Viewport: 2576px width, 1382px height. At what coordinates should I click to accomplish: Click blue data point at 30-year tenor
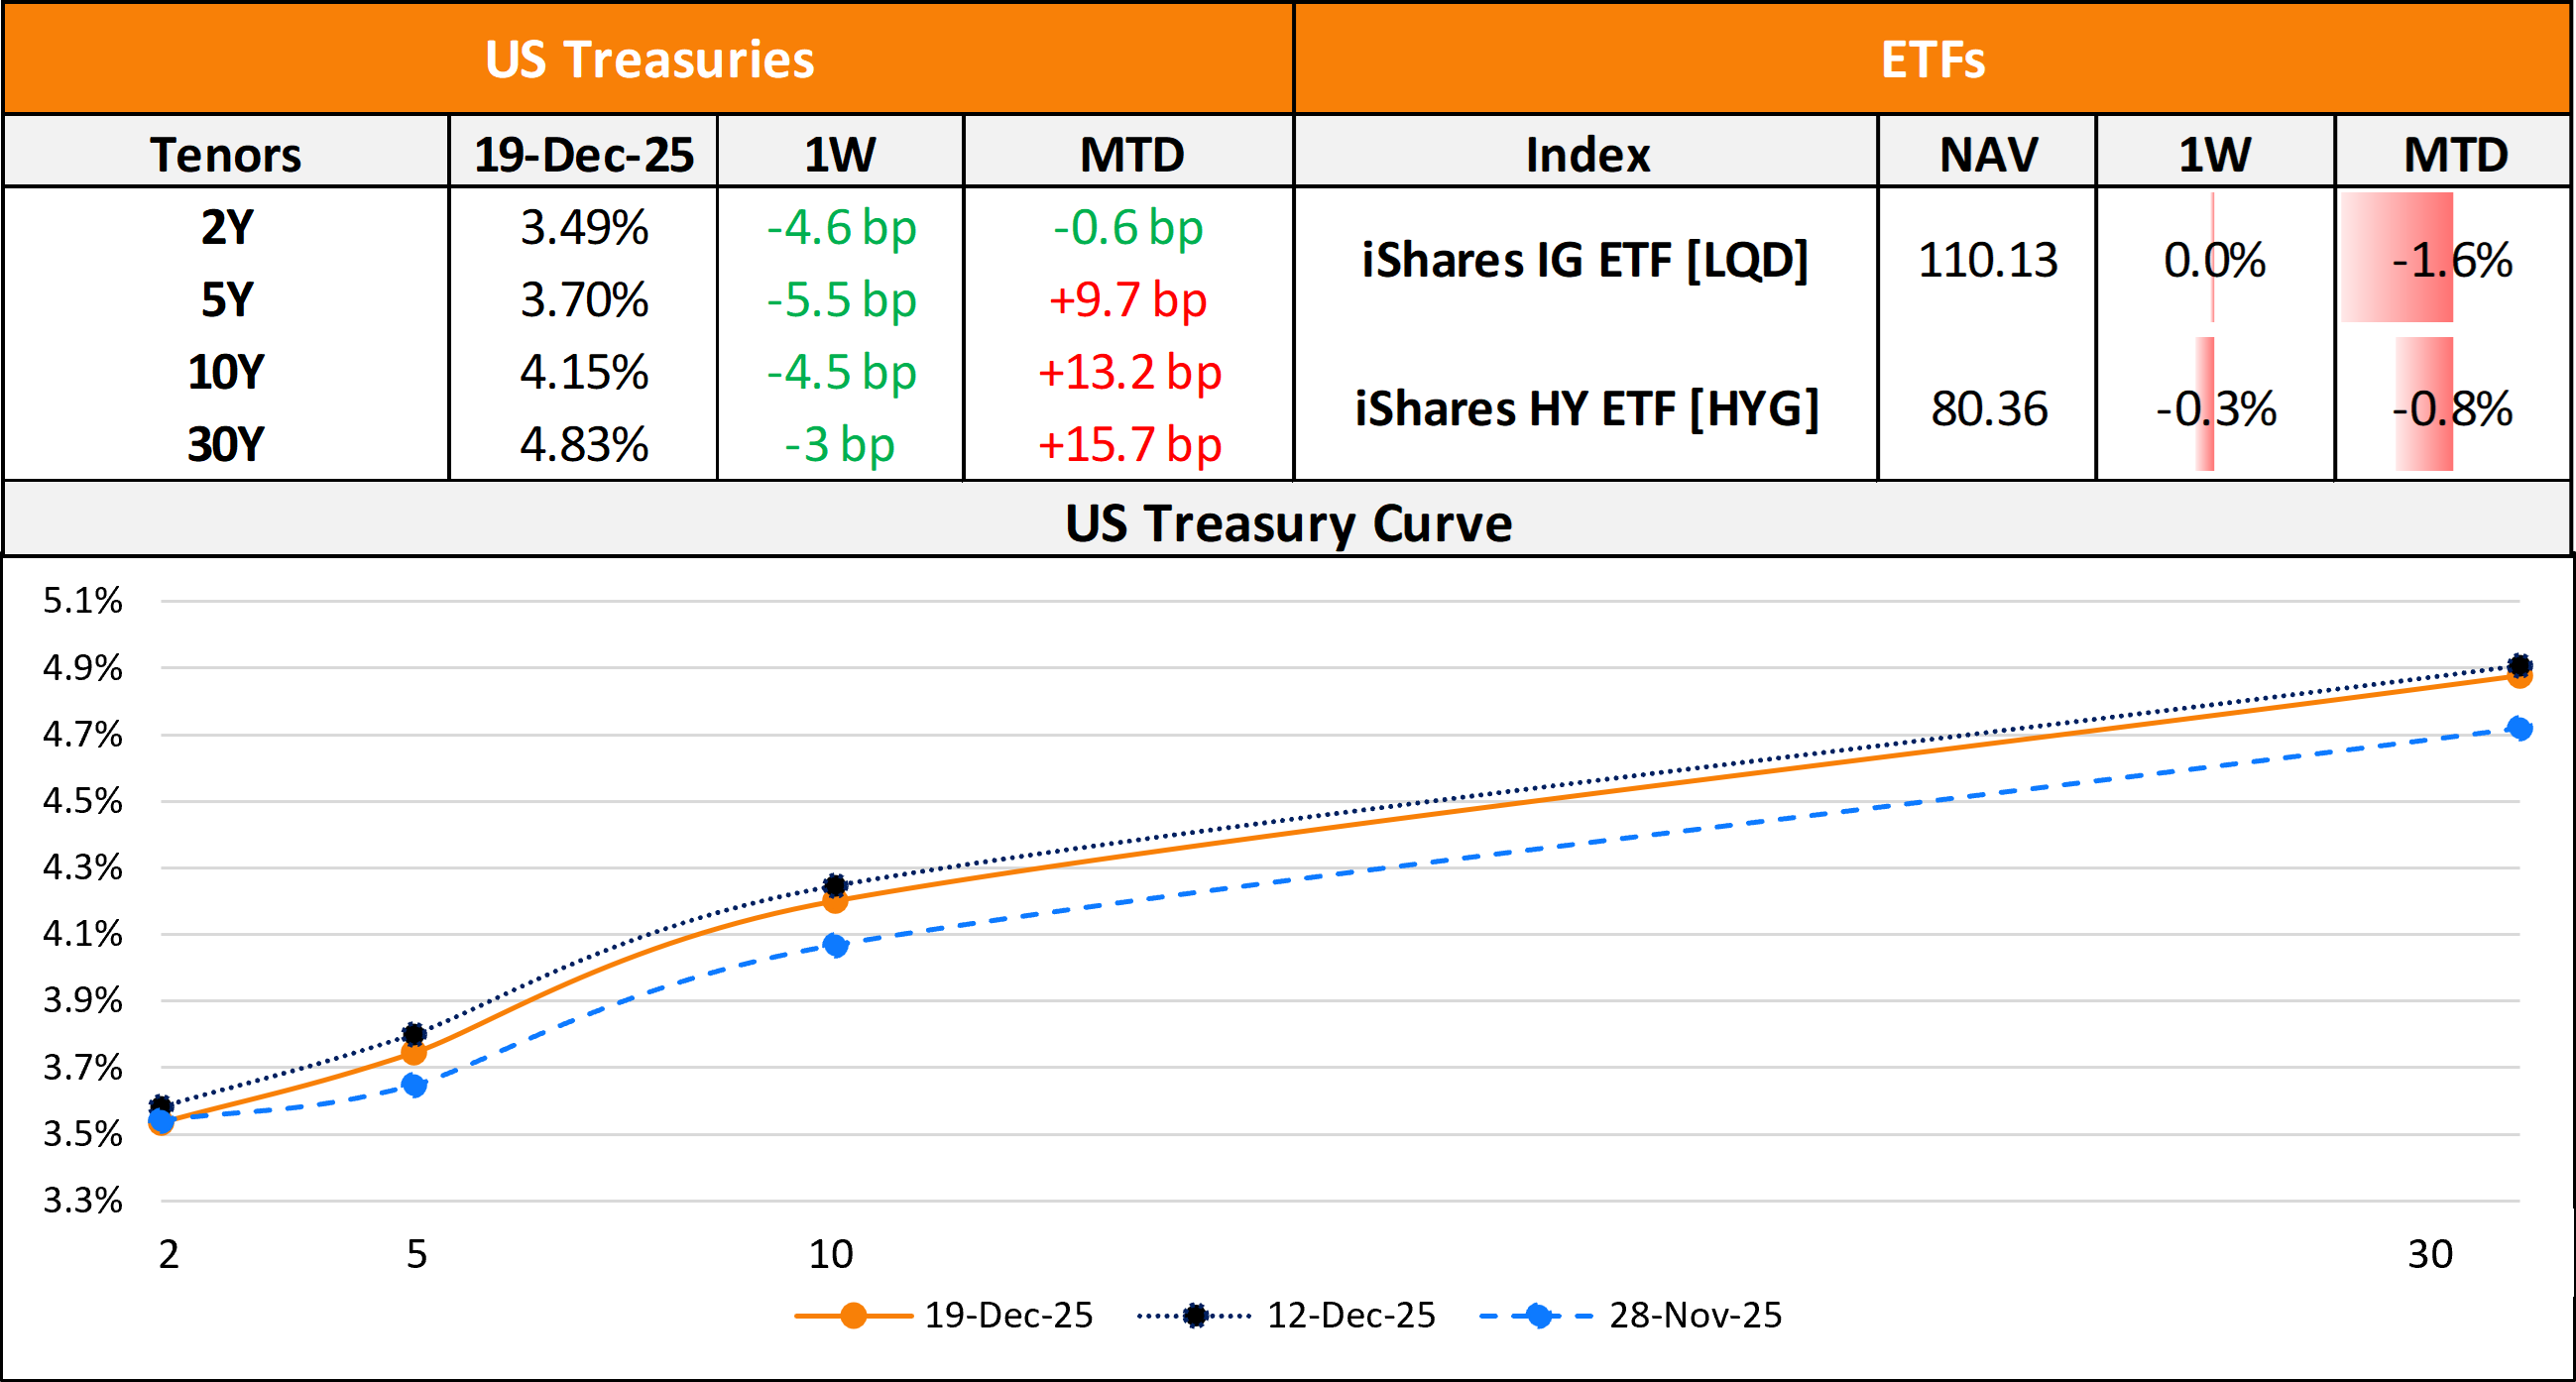[2520, 728]
